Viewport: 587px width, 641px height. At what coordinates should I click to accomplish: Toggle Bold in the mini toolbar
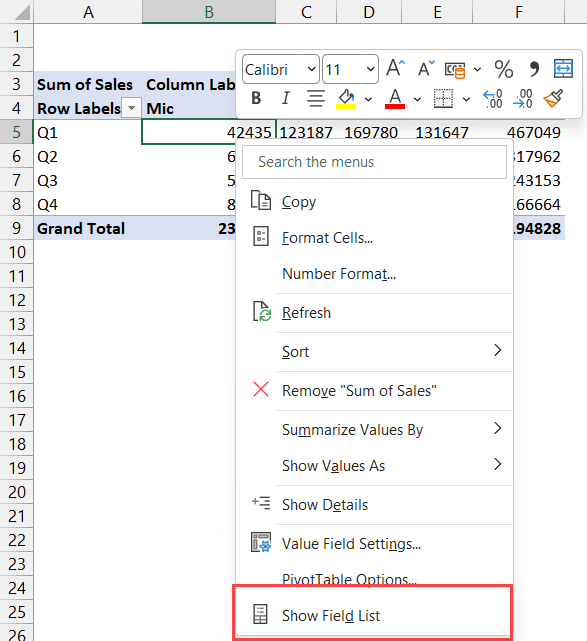[256, 98]
